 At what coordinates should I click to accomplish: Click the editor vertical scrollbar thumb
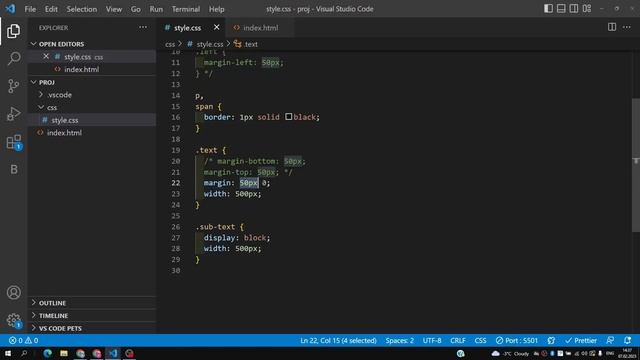pyautogui.click(x=636, y=164)
